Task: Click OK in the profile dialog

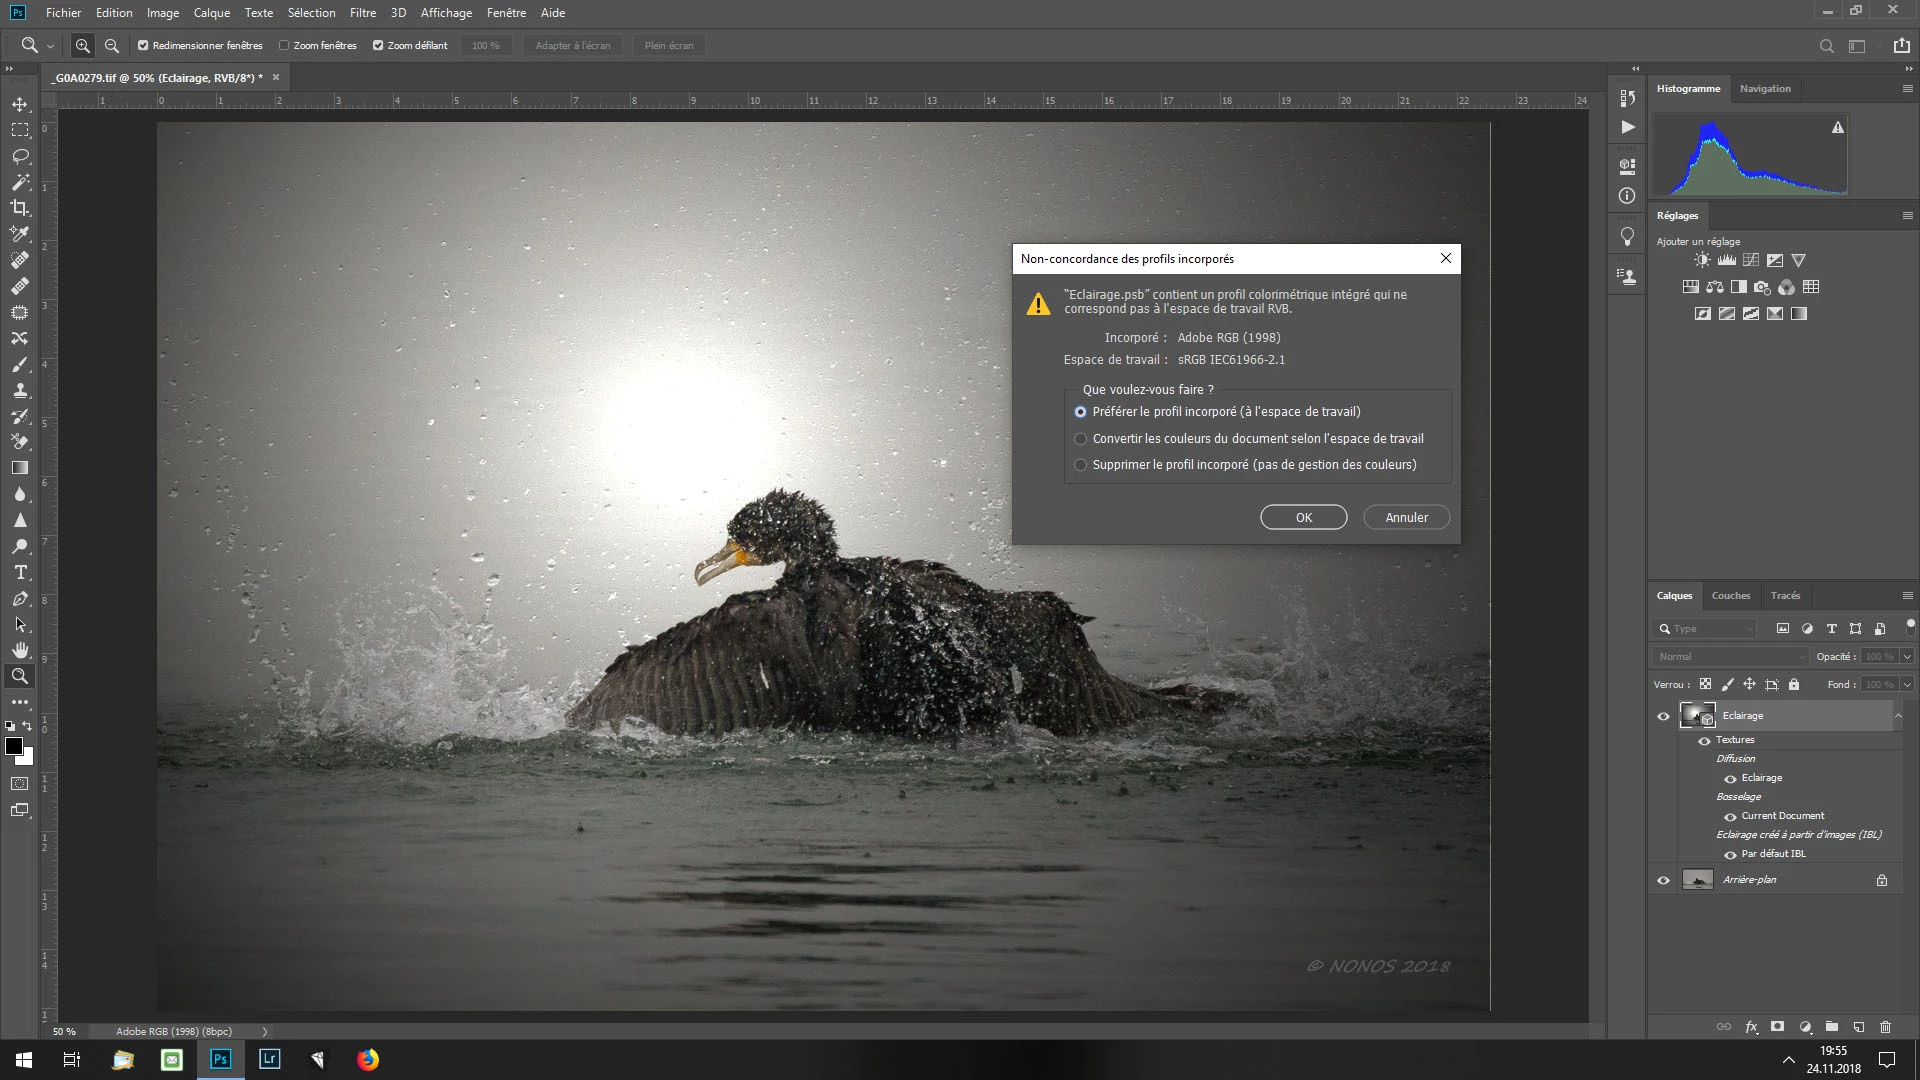Action: 1303,518
